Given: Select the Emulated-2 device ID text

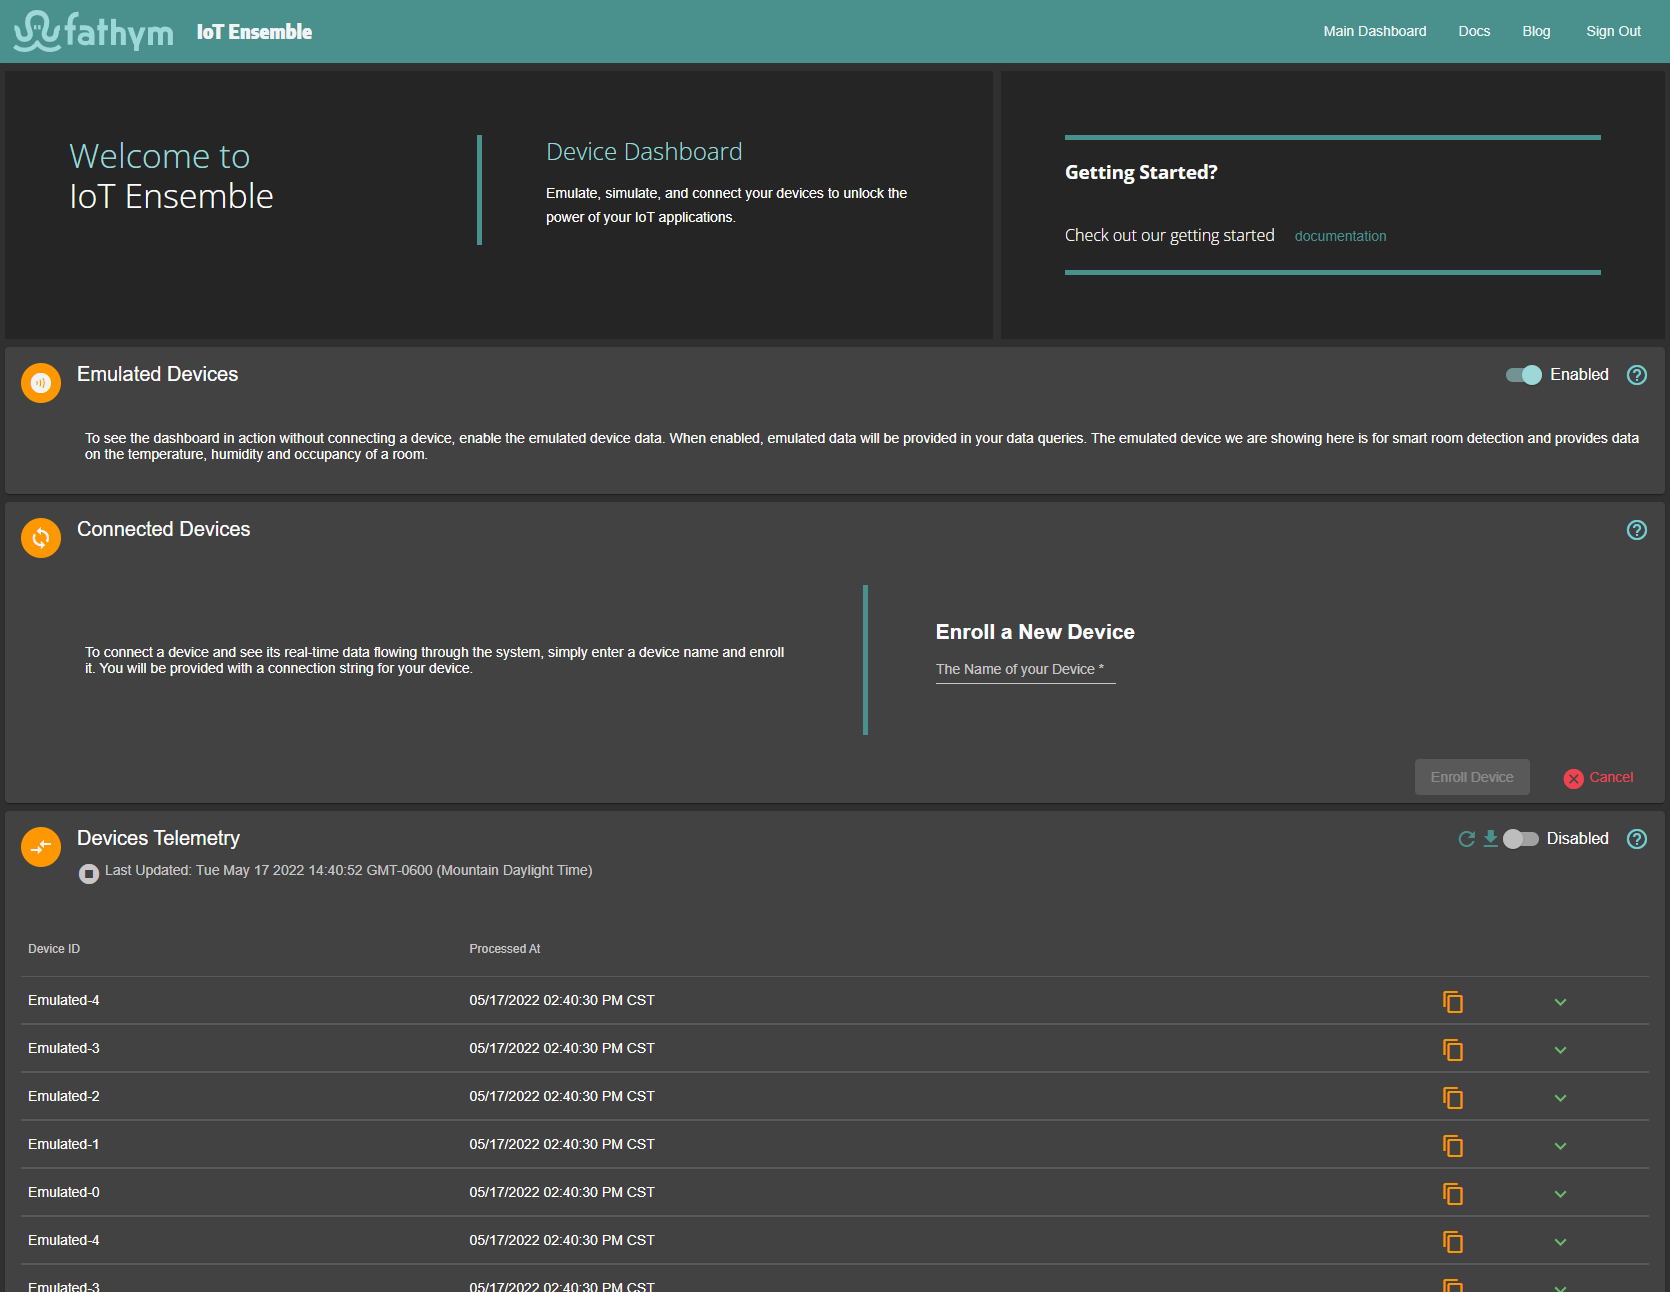Looking at the screenshot, I should [x=64, y=1096].
